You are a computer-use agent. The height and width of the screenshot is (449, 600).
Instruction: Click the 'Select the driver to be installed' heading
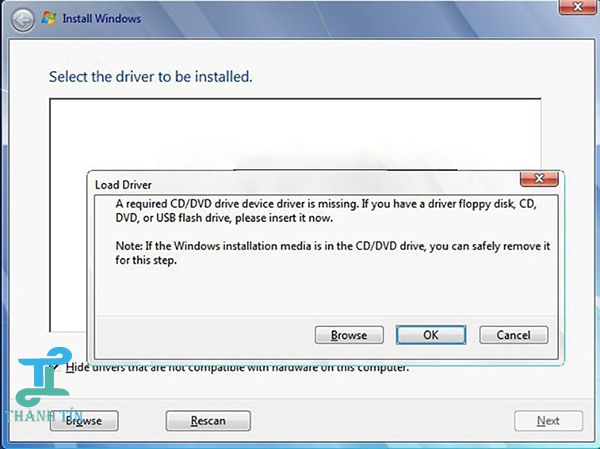tap(150, 76)
